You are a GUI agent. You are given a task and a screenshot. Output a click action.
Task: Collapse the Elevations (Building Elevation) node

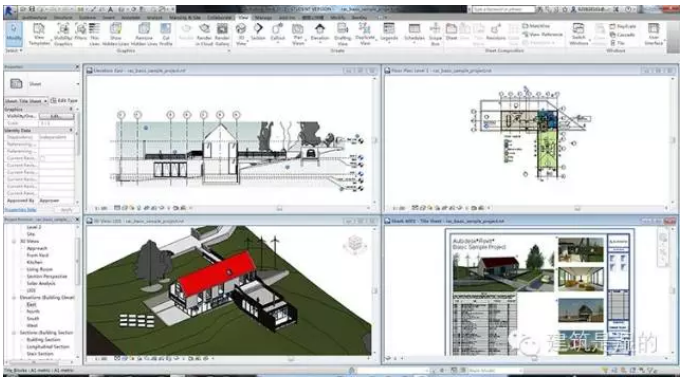(14, 298)
